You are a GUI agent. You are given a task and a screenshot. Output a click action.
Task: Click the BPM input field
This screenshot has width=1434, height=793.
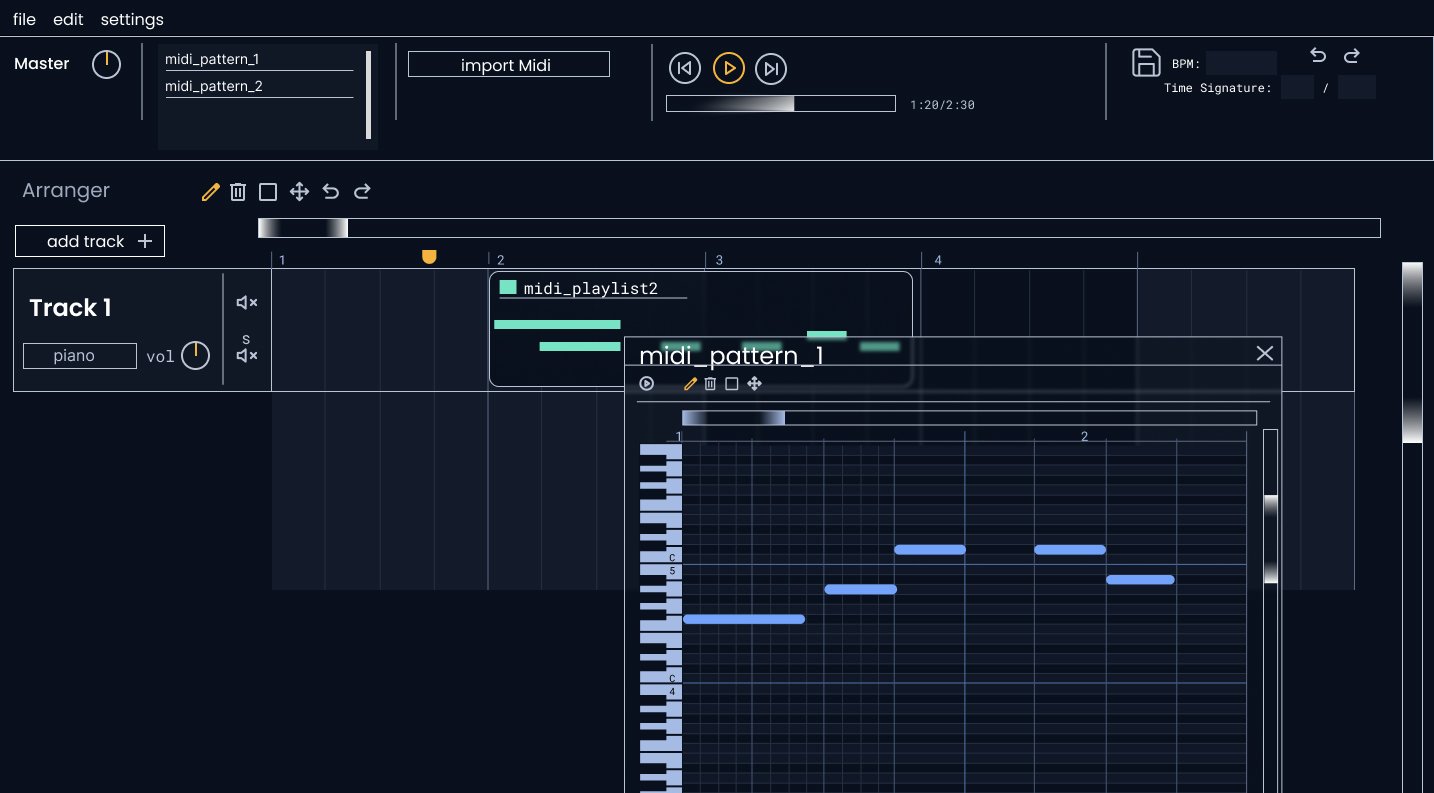tap(1241, 63)
